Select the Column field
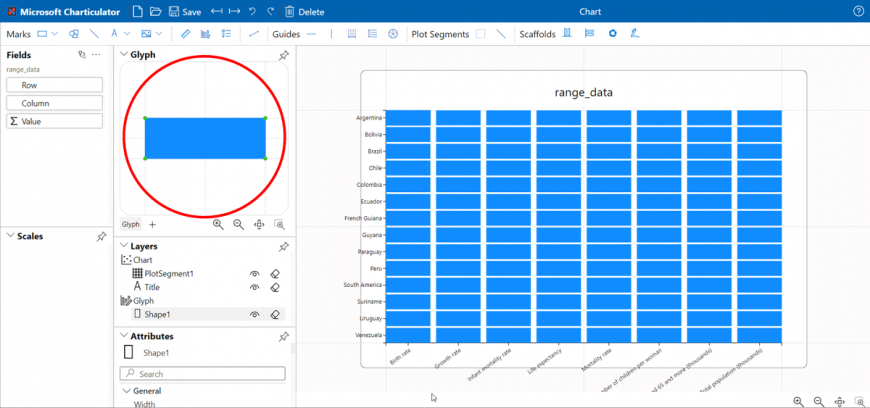Image resolution: width=870 pixels, height=408 pixels. 54,103
